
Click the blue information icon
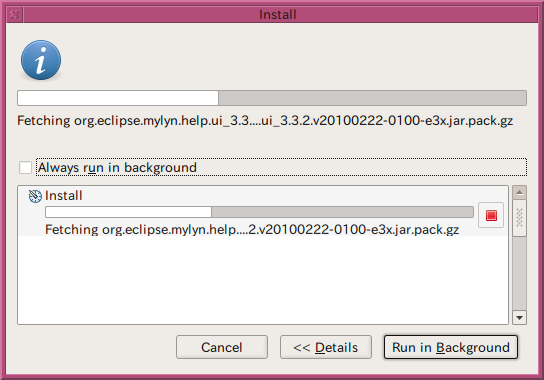41,60
